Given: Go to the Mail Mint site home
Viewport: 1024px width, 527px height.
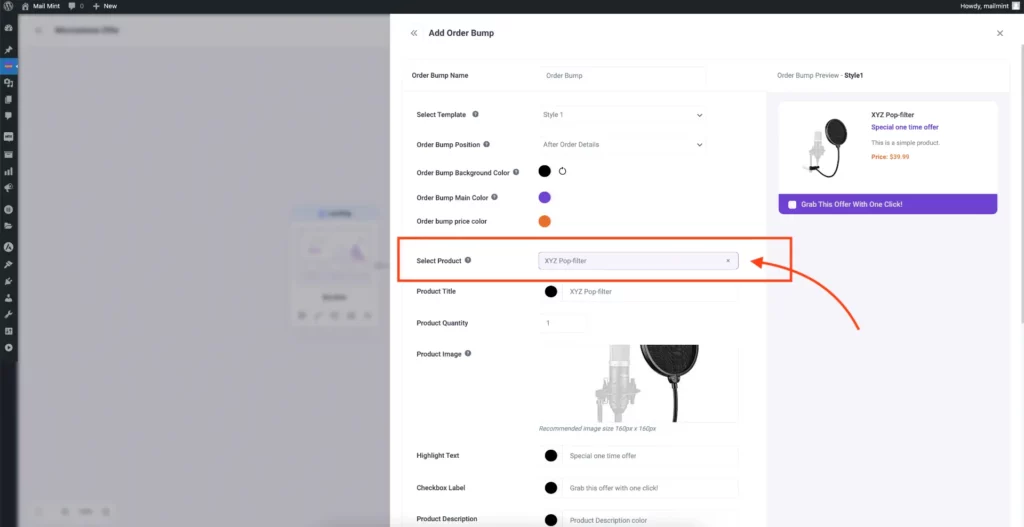Looking at the screenshot, I should (40, 6).
